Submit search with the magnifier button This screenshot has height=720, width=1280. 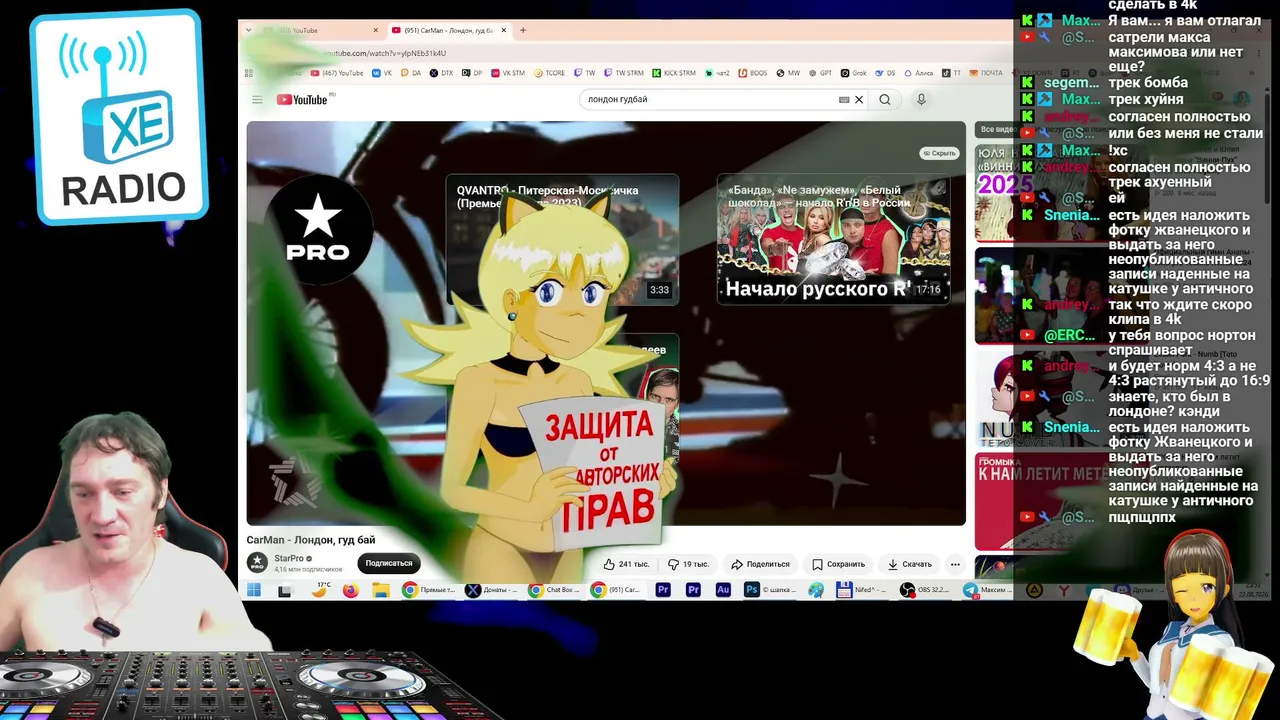coord(885,99)
